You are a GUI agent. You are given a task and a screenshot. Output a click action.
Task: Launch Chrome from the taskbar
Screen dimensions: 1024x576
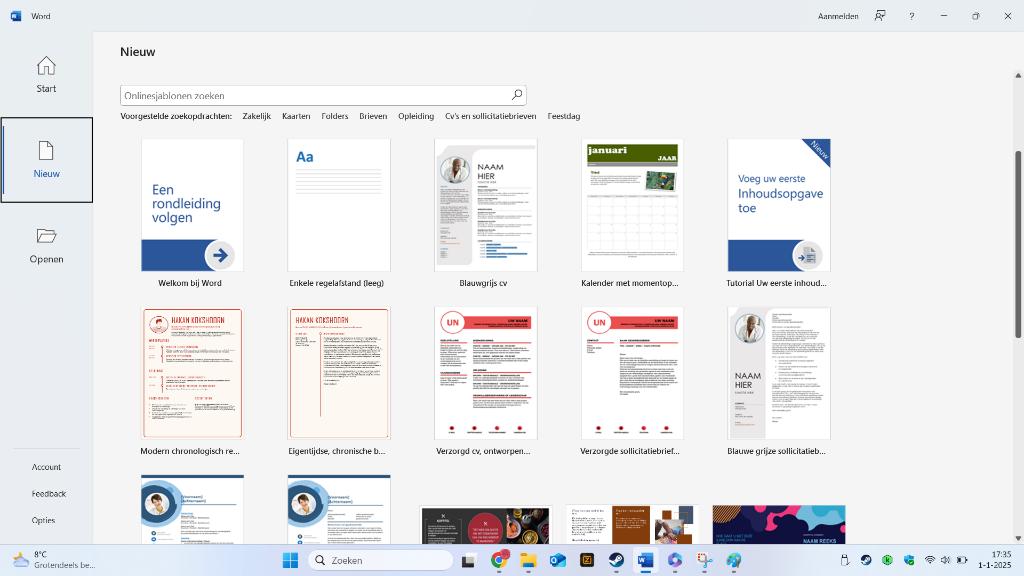tap(500, 560)
